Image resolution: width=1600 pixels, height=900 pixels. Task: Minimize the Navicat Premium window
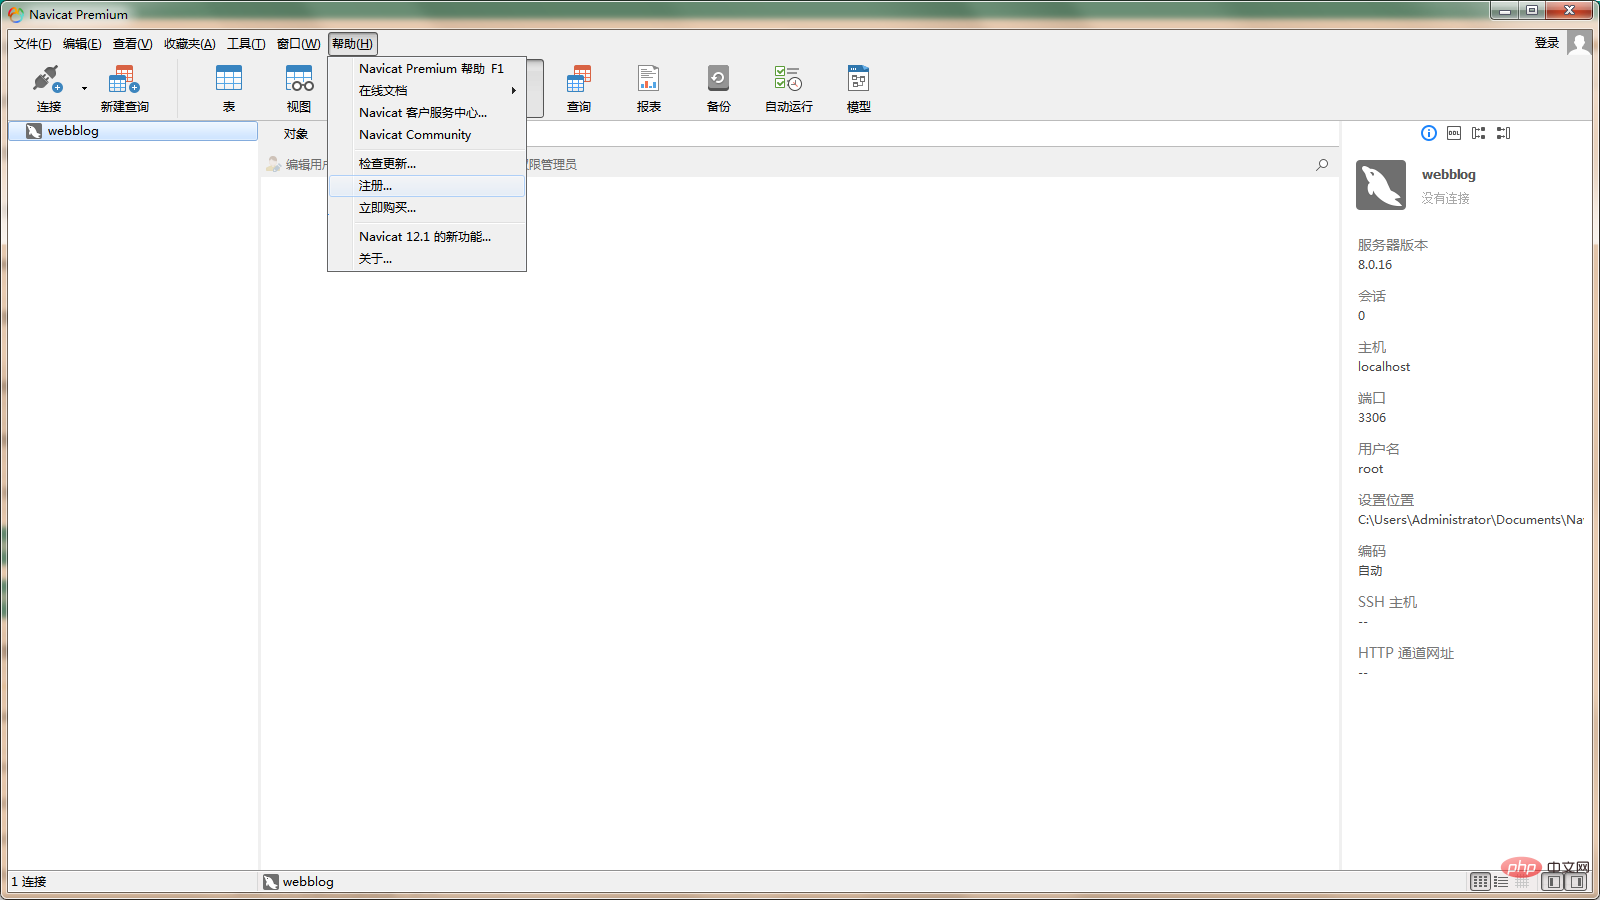point(1505,11)
